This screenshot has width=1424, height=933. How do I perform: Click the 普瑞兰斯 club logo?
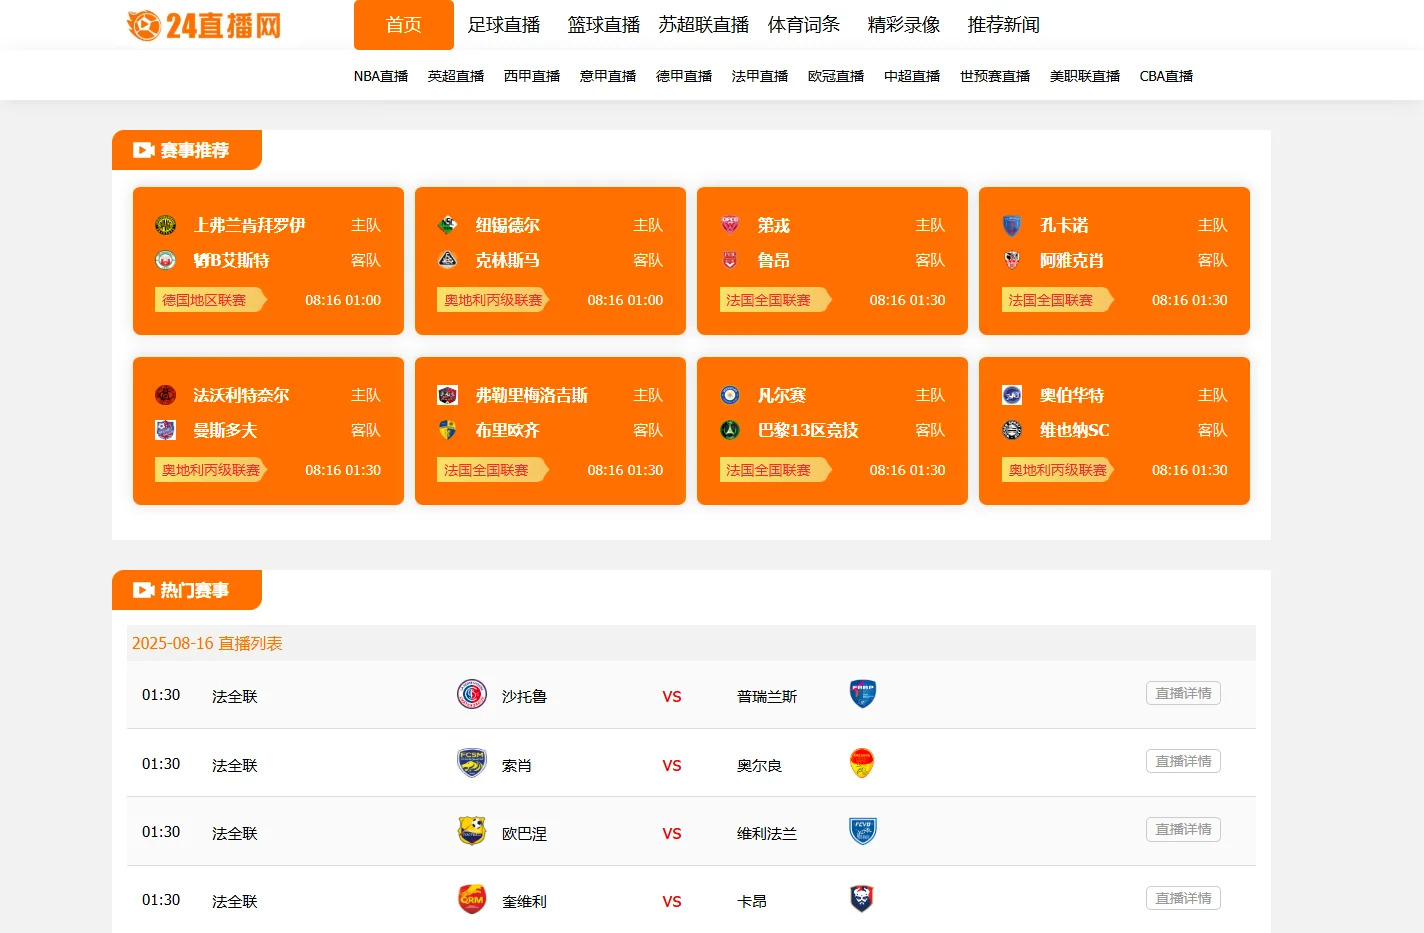point(862,694)
